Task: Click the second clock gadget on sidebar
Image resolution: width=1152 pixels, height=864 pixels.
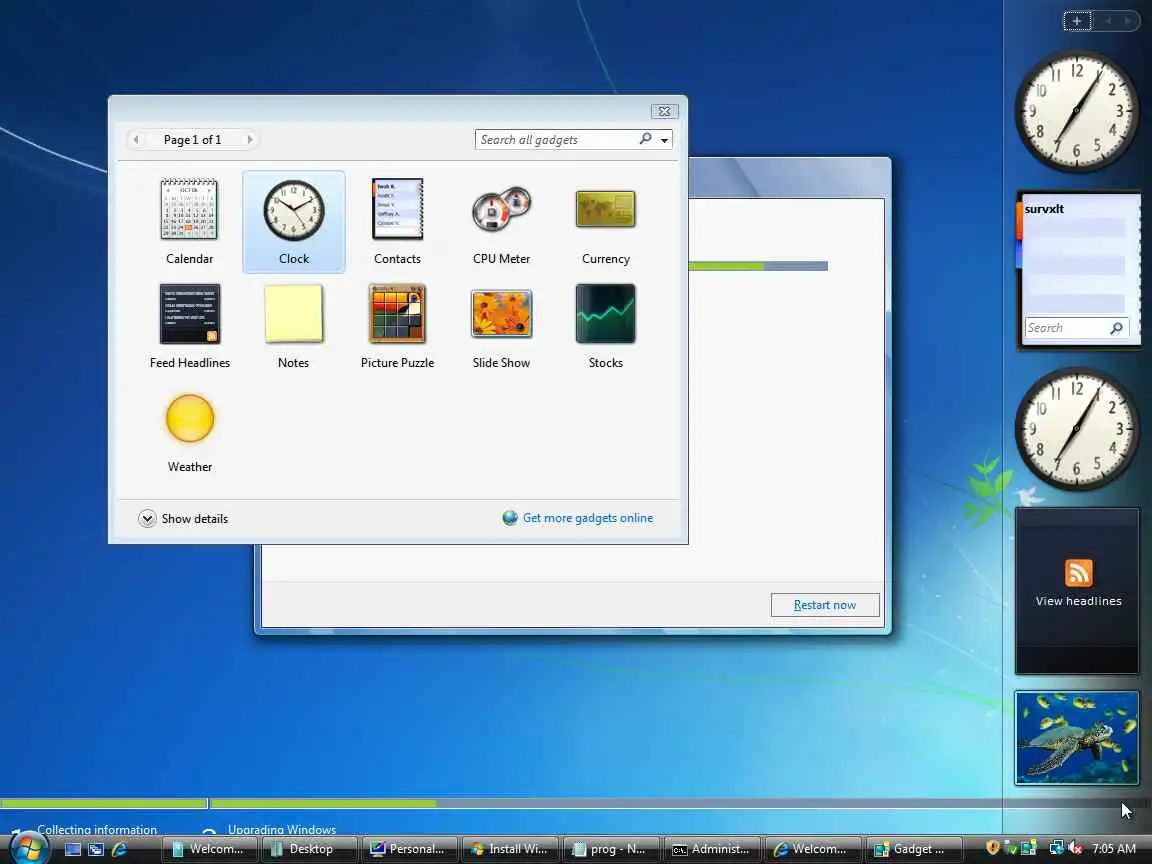Action: coord(1076,428)
